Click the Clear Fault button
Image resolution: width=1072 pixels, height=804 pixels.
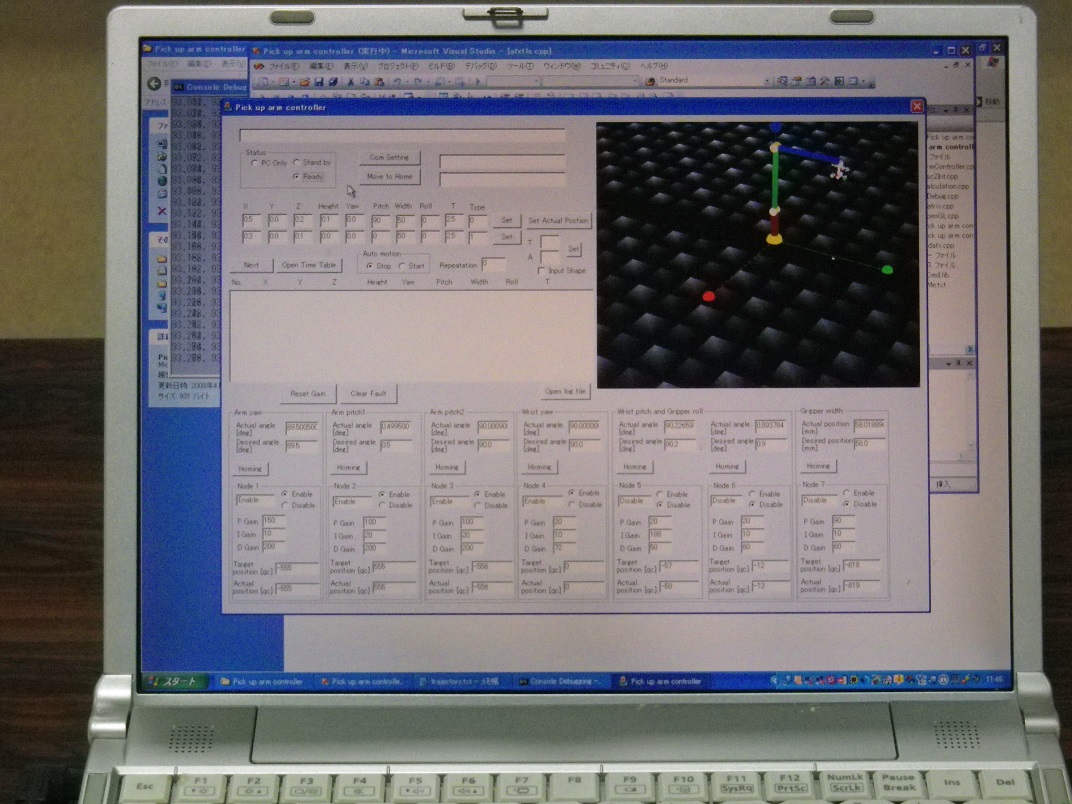click(368, 394)
